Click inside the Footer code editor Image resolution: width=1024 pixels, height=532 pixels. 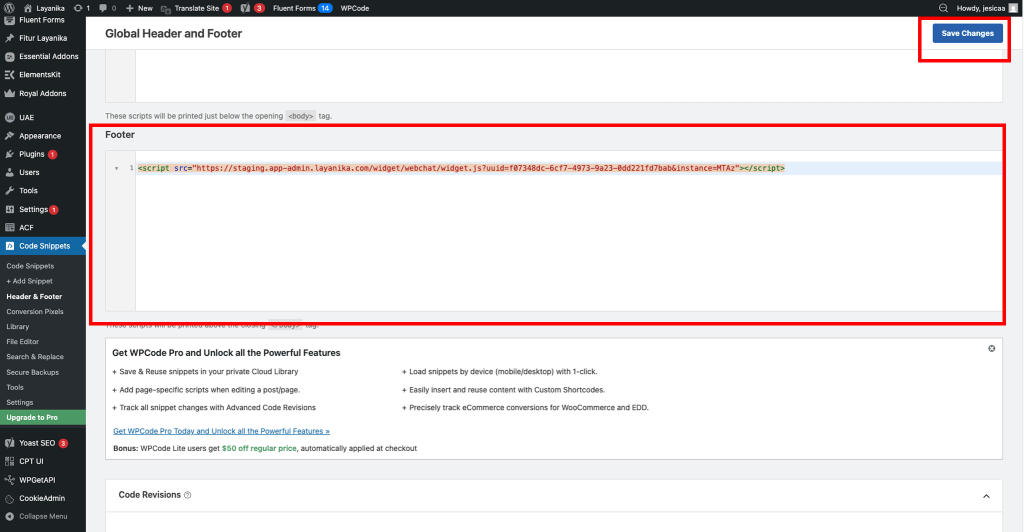(560, 240)
